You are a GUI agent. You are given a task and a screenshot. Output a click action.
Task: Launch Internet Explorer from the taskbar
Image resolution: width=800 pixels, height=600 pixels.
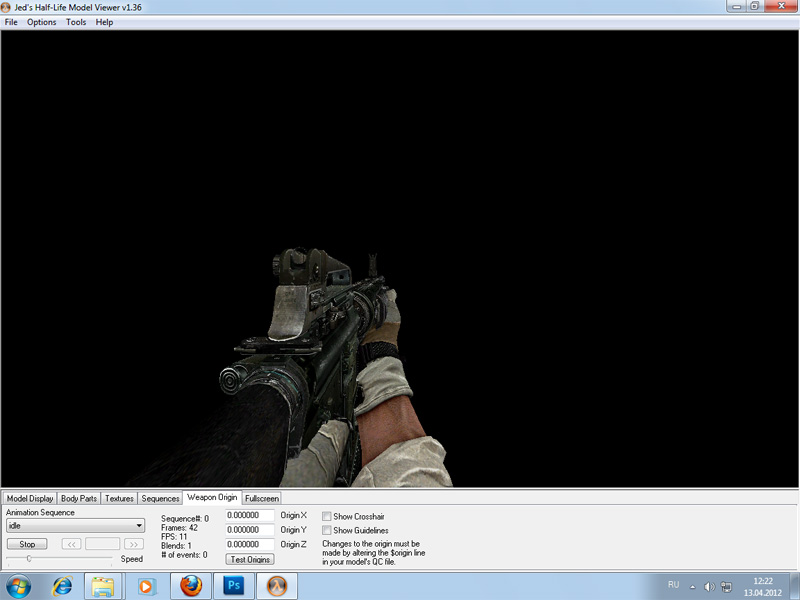tap(63, 585)
